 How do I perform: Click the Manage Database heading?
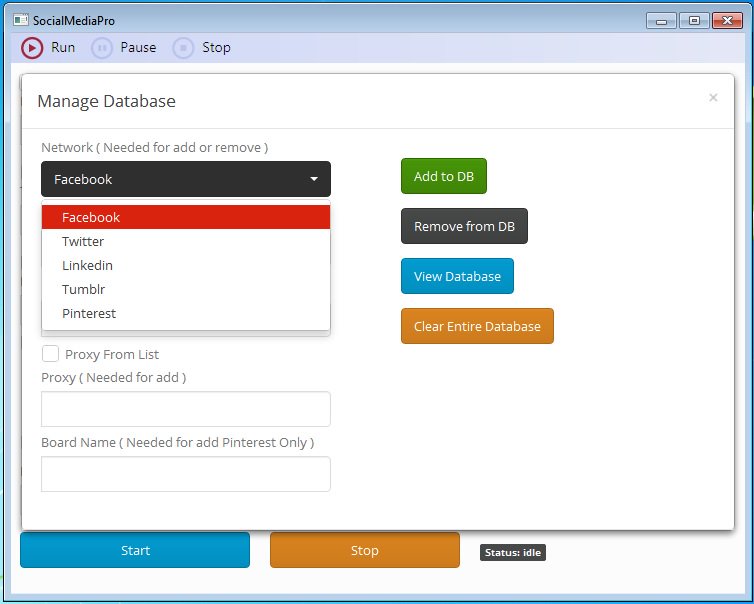(x=106, y=101)
